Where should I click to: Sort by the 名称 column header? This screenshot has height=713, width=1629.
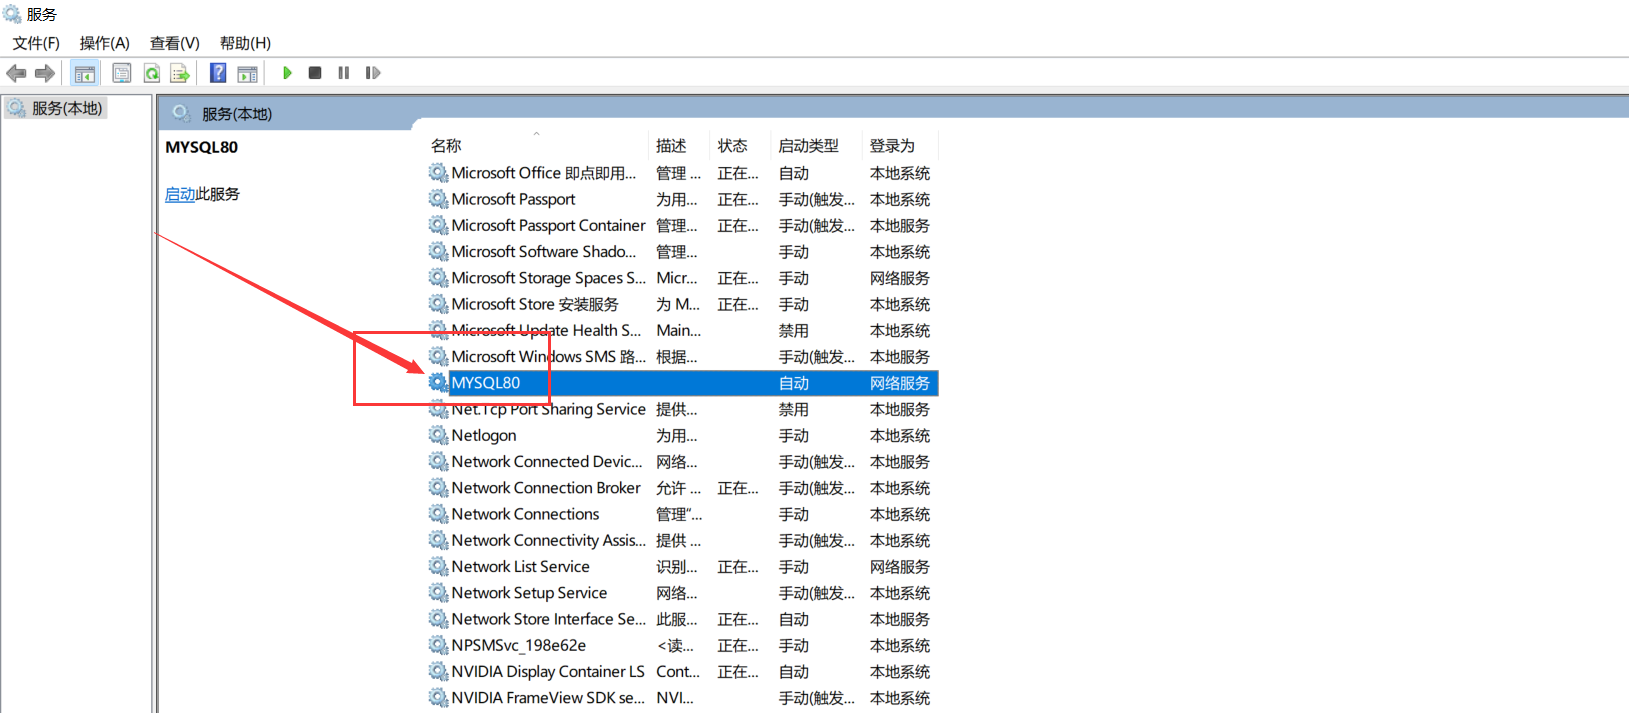[446, 146]
